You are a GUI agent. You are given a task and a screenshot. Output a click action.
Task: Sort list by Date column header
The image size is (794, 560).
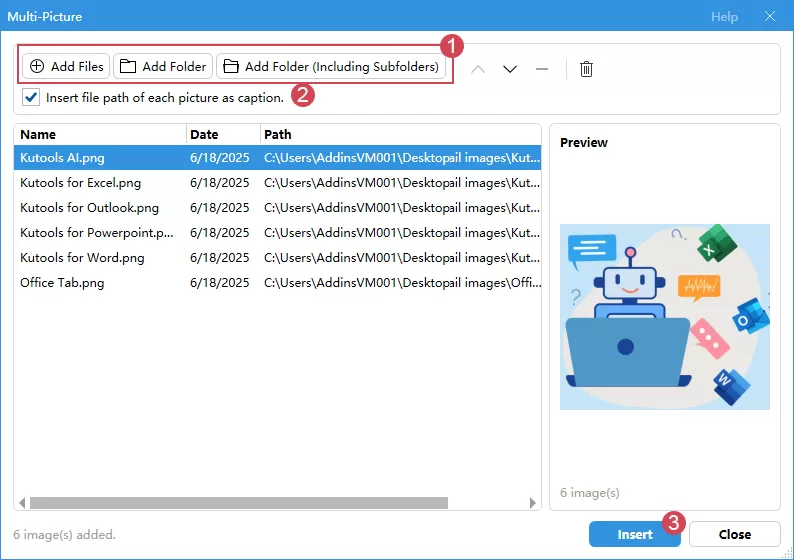point(223,135)
